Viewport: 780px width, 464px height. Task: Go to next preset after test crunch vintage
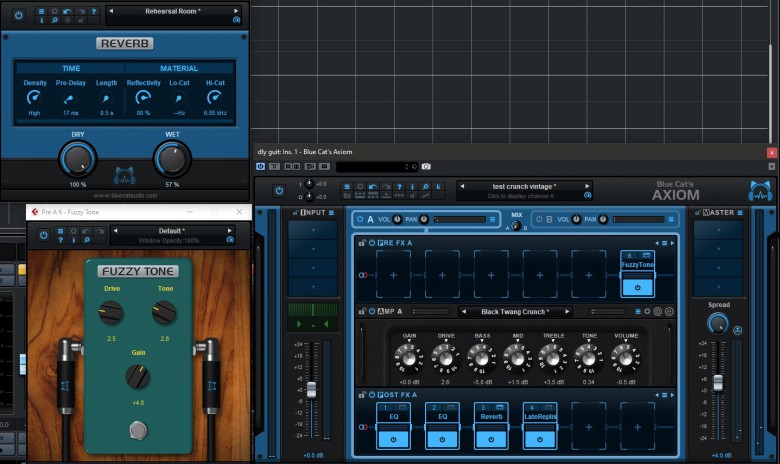[587, 186]
